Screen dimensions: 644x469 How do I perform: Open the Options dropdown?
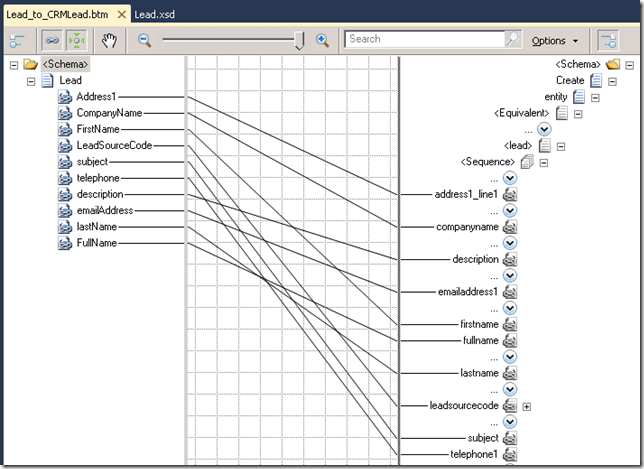click(x=555, y=41)
